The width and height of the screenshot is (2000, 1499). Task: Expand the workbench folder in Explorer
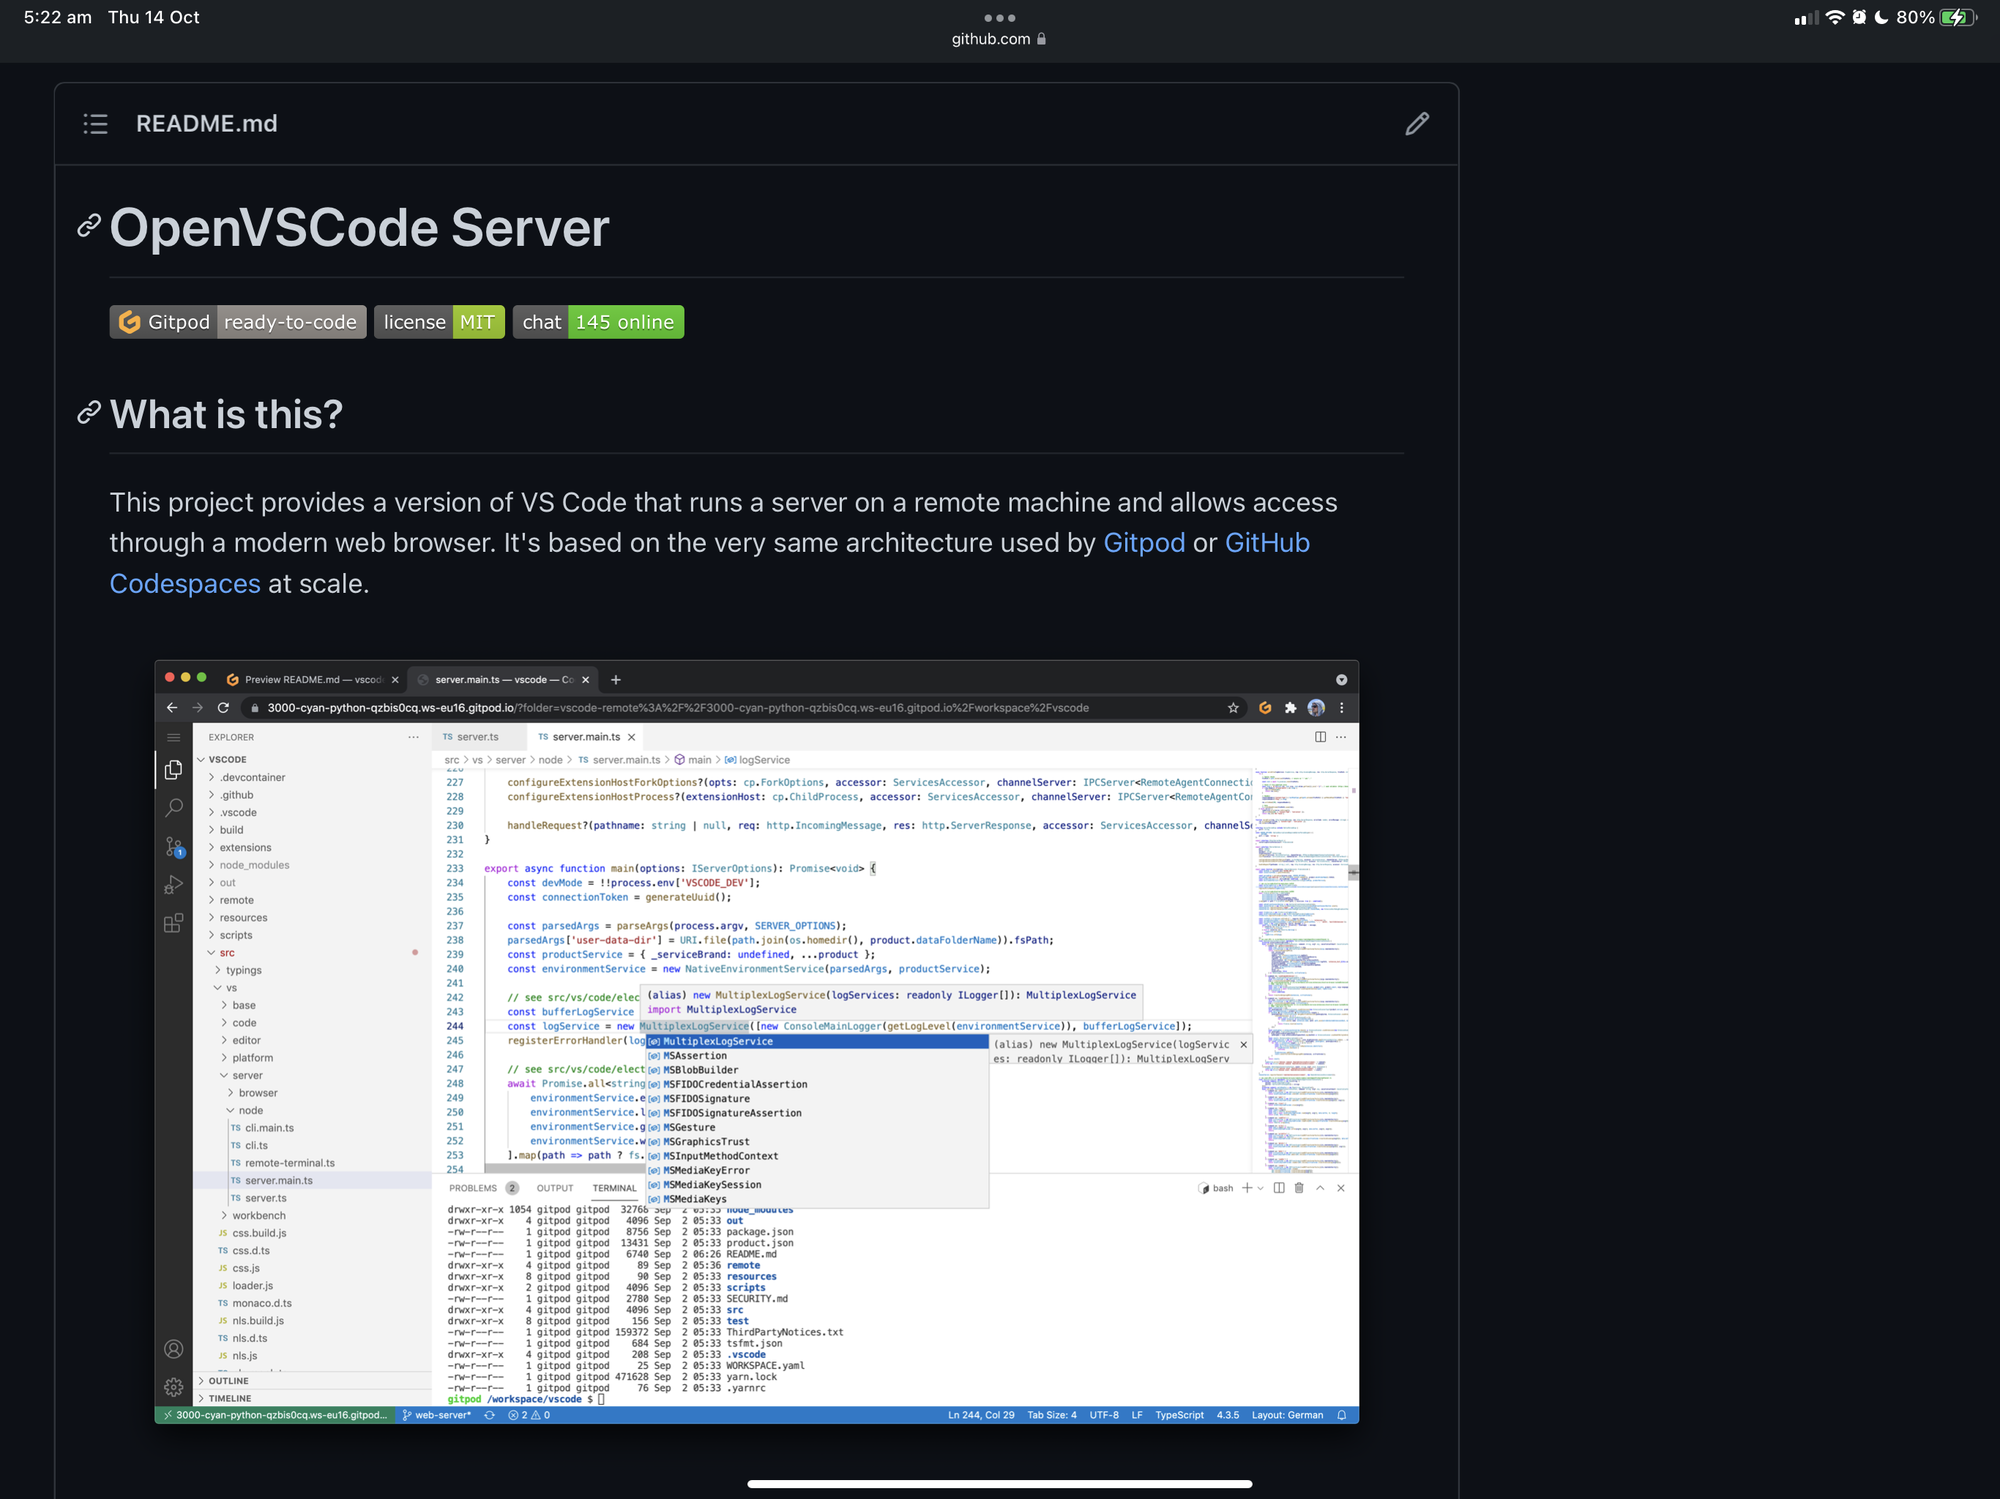[258, 1216]
